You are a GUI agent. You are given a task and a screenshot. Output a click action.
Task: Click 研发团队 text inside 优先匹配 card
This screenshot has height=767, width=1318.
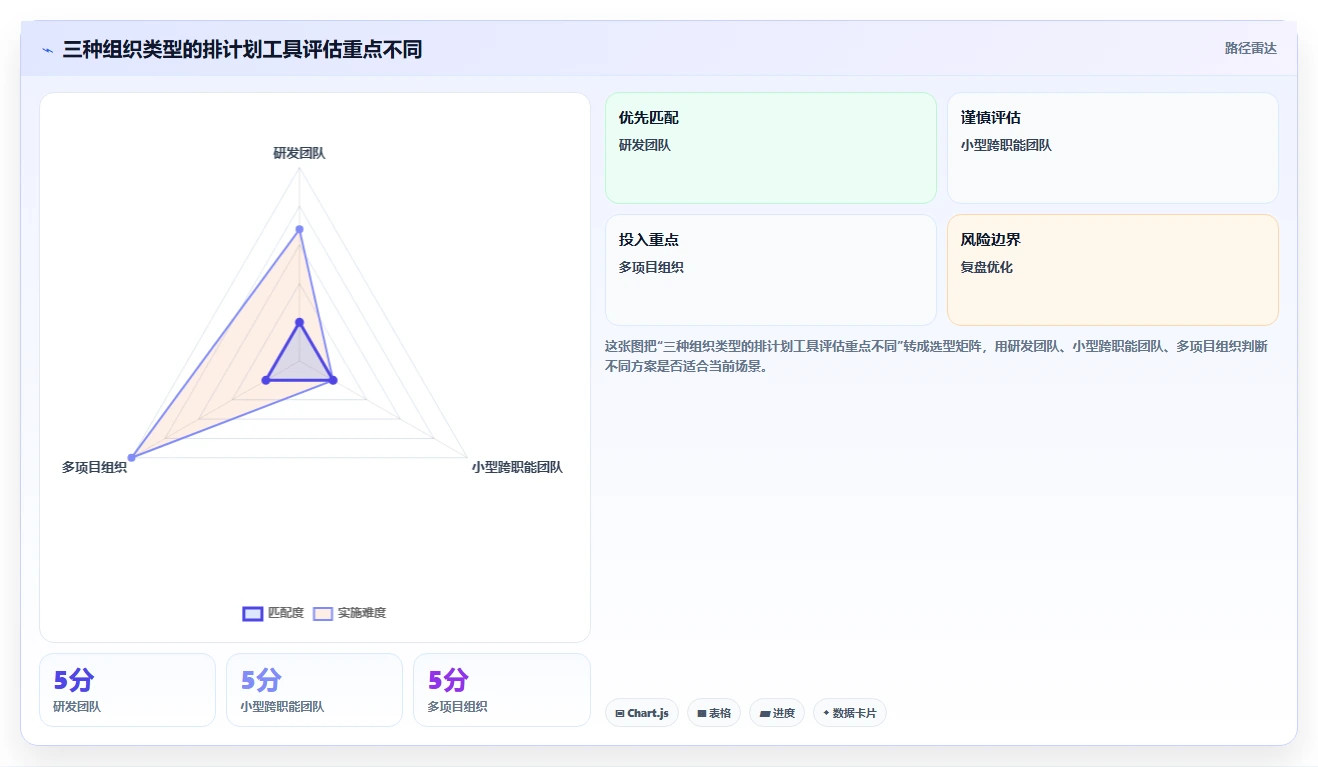645,146
